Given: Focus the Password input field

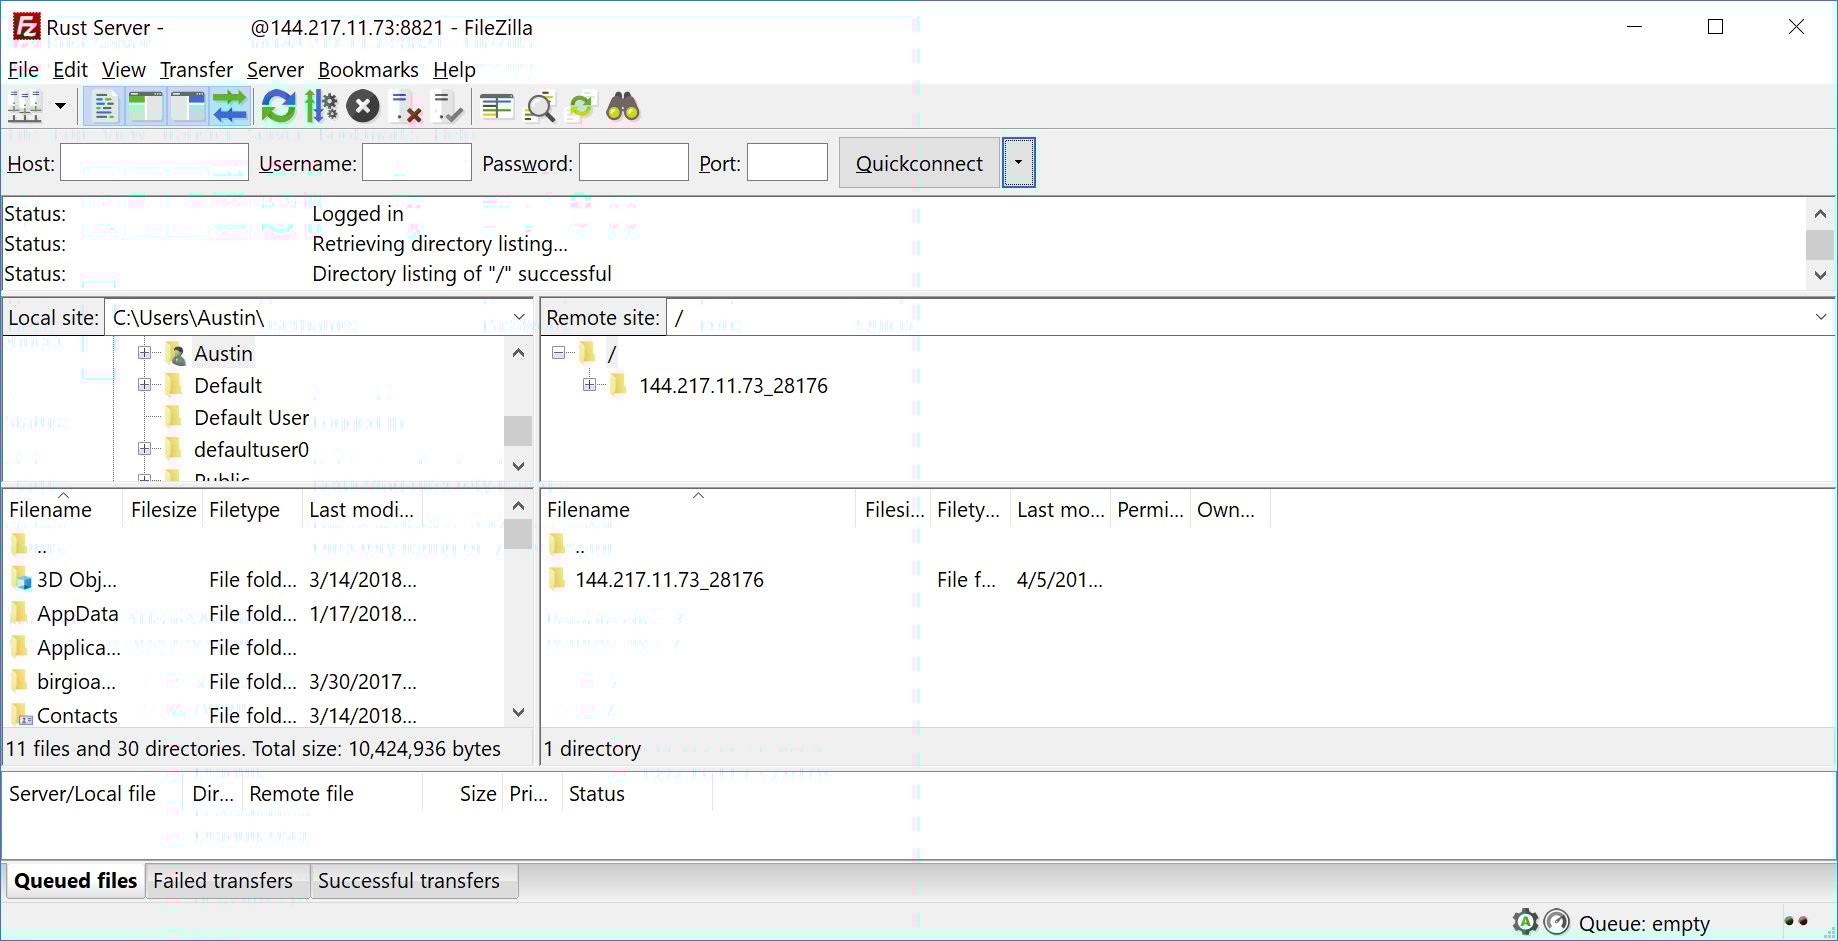Looking at the screenshot, I should point(634,163).
